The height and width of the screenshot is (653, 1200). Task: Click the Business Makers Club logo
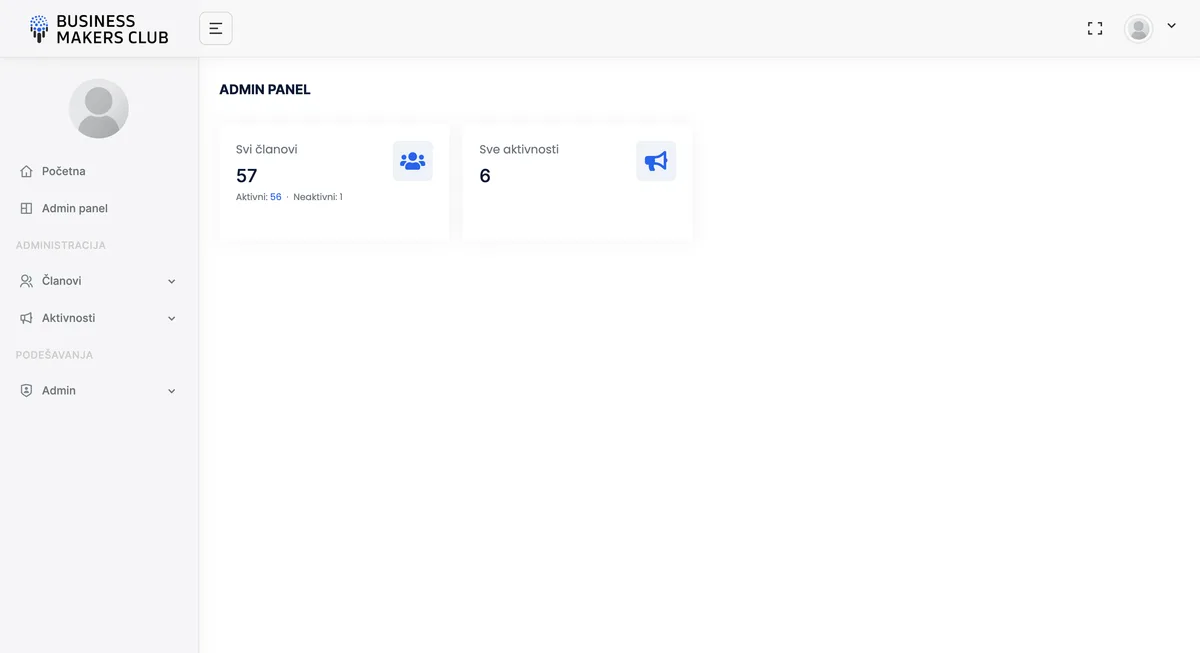click(x=99, y=29)
